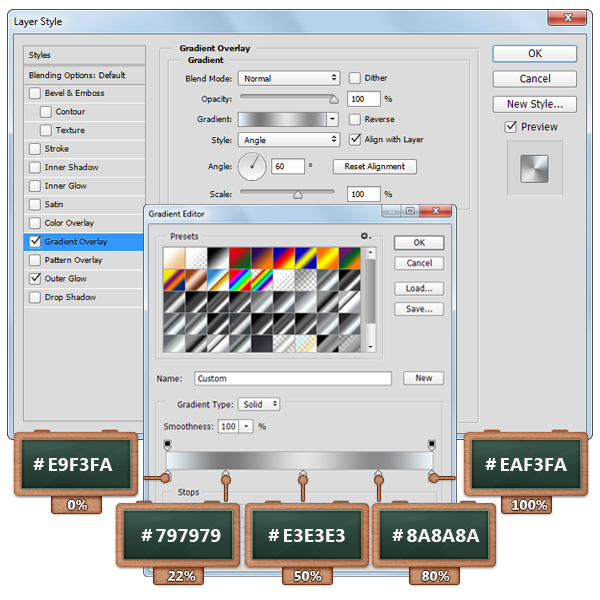
Task: Click the Reset Alignment button
Action: tap(375, 167)
